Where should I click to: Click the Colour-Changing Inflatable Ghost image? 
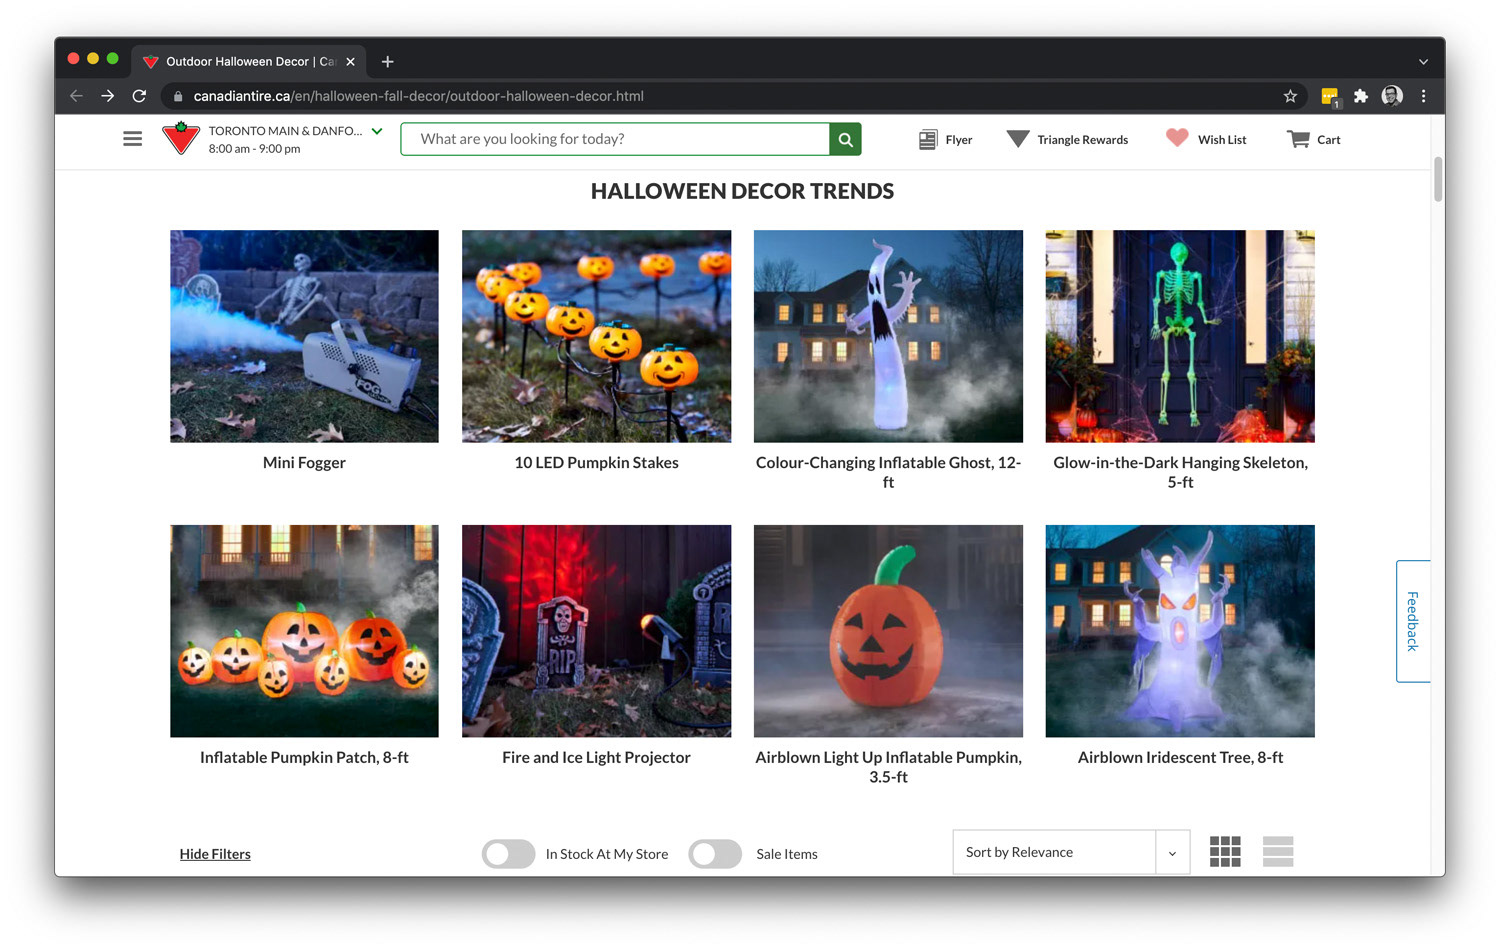[x=888, y=336]
